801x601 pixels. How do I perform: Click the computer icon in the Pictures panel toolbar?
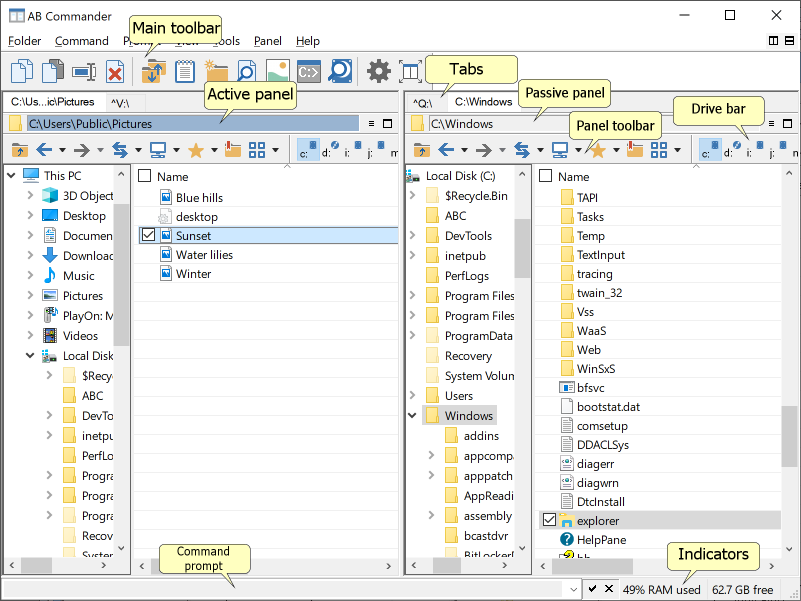(x=158, y=150)
